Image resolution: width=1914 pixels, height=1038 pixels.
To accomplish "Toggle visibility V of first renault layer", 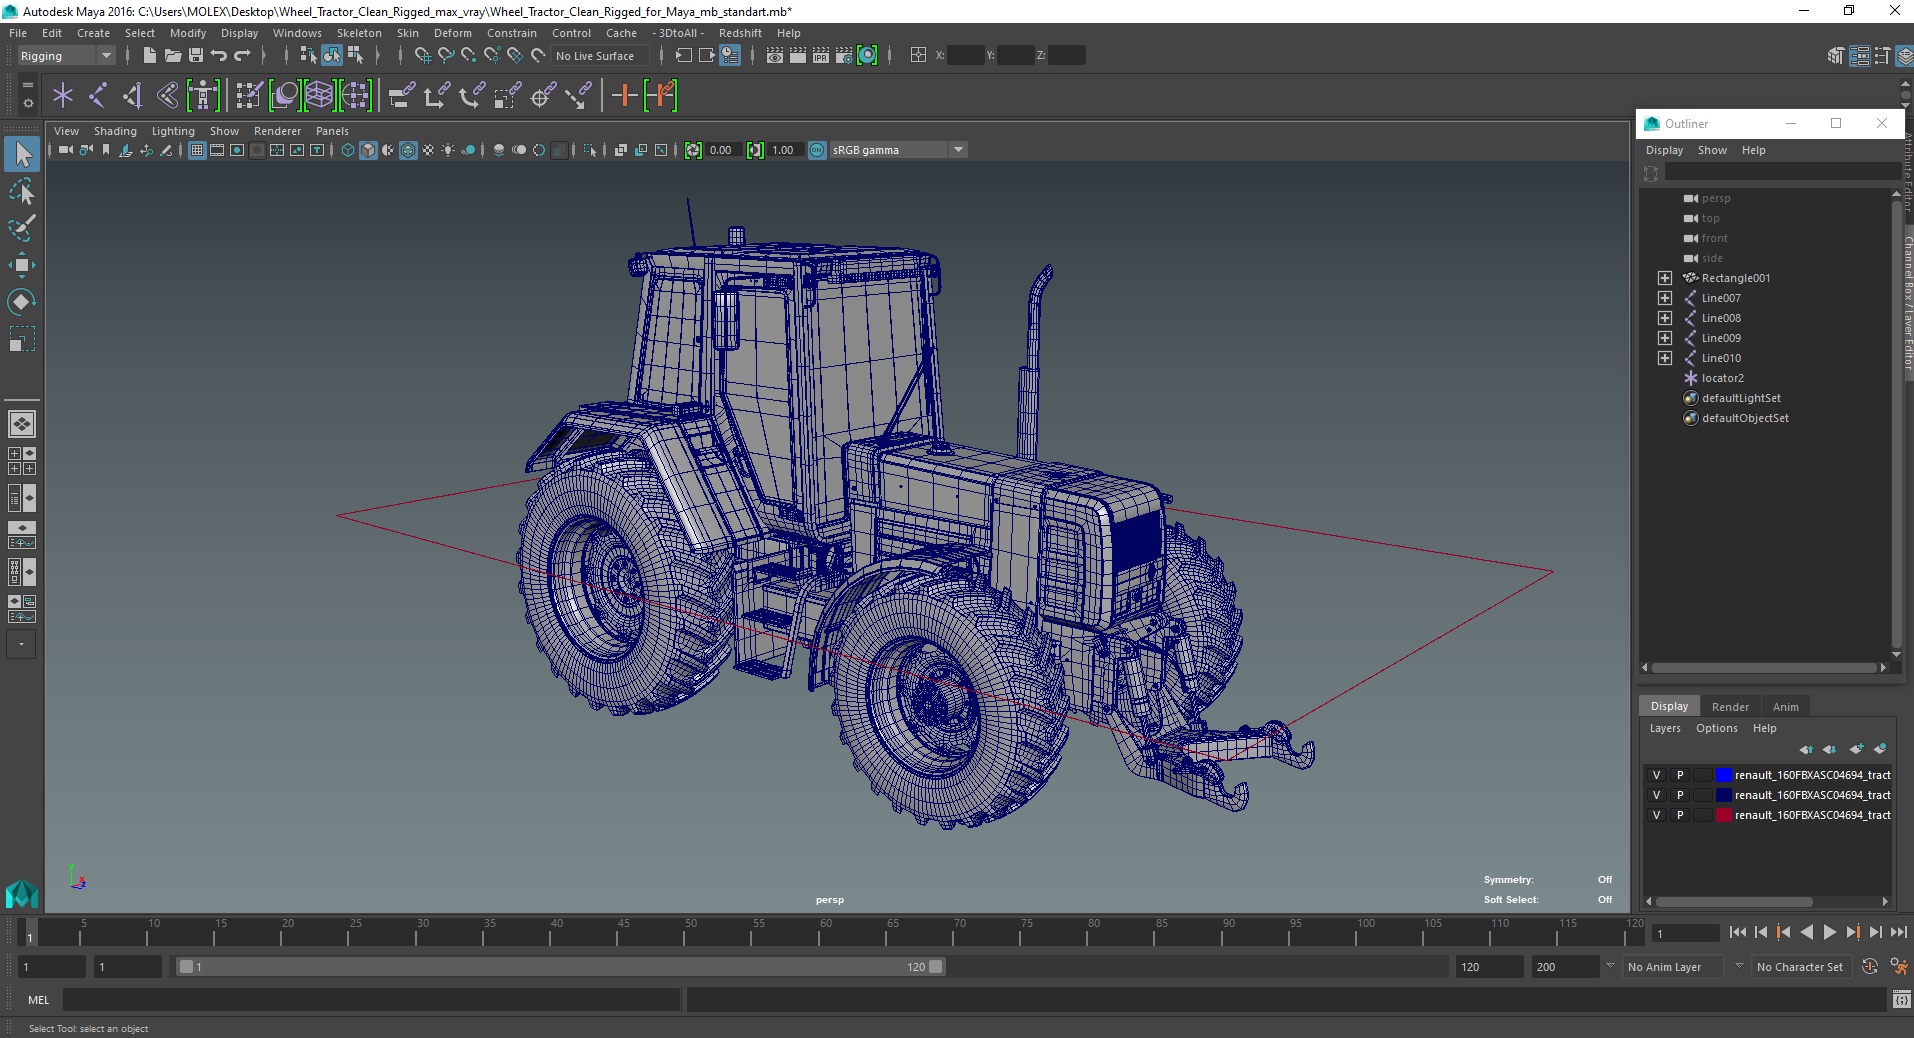I will tap(1656, 775).
